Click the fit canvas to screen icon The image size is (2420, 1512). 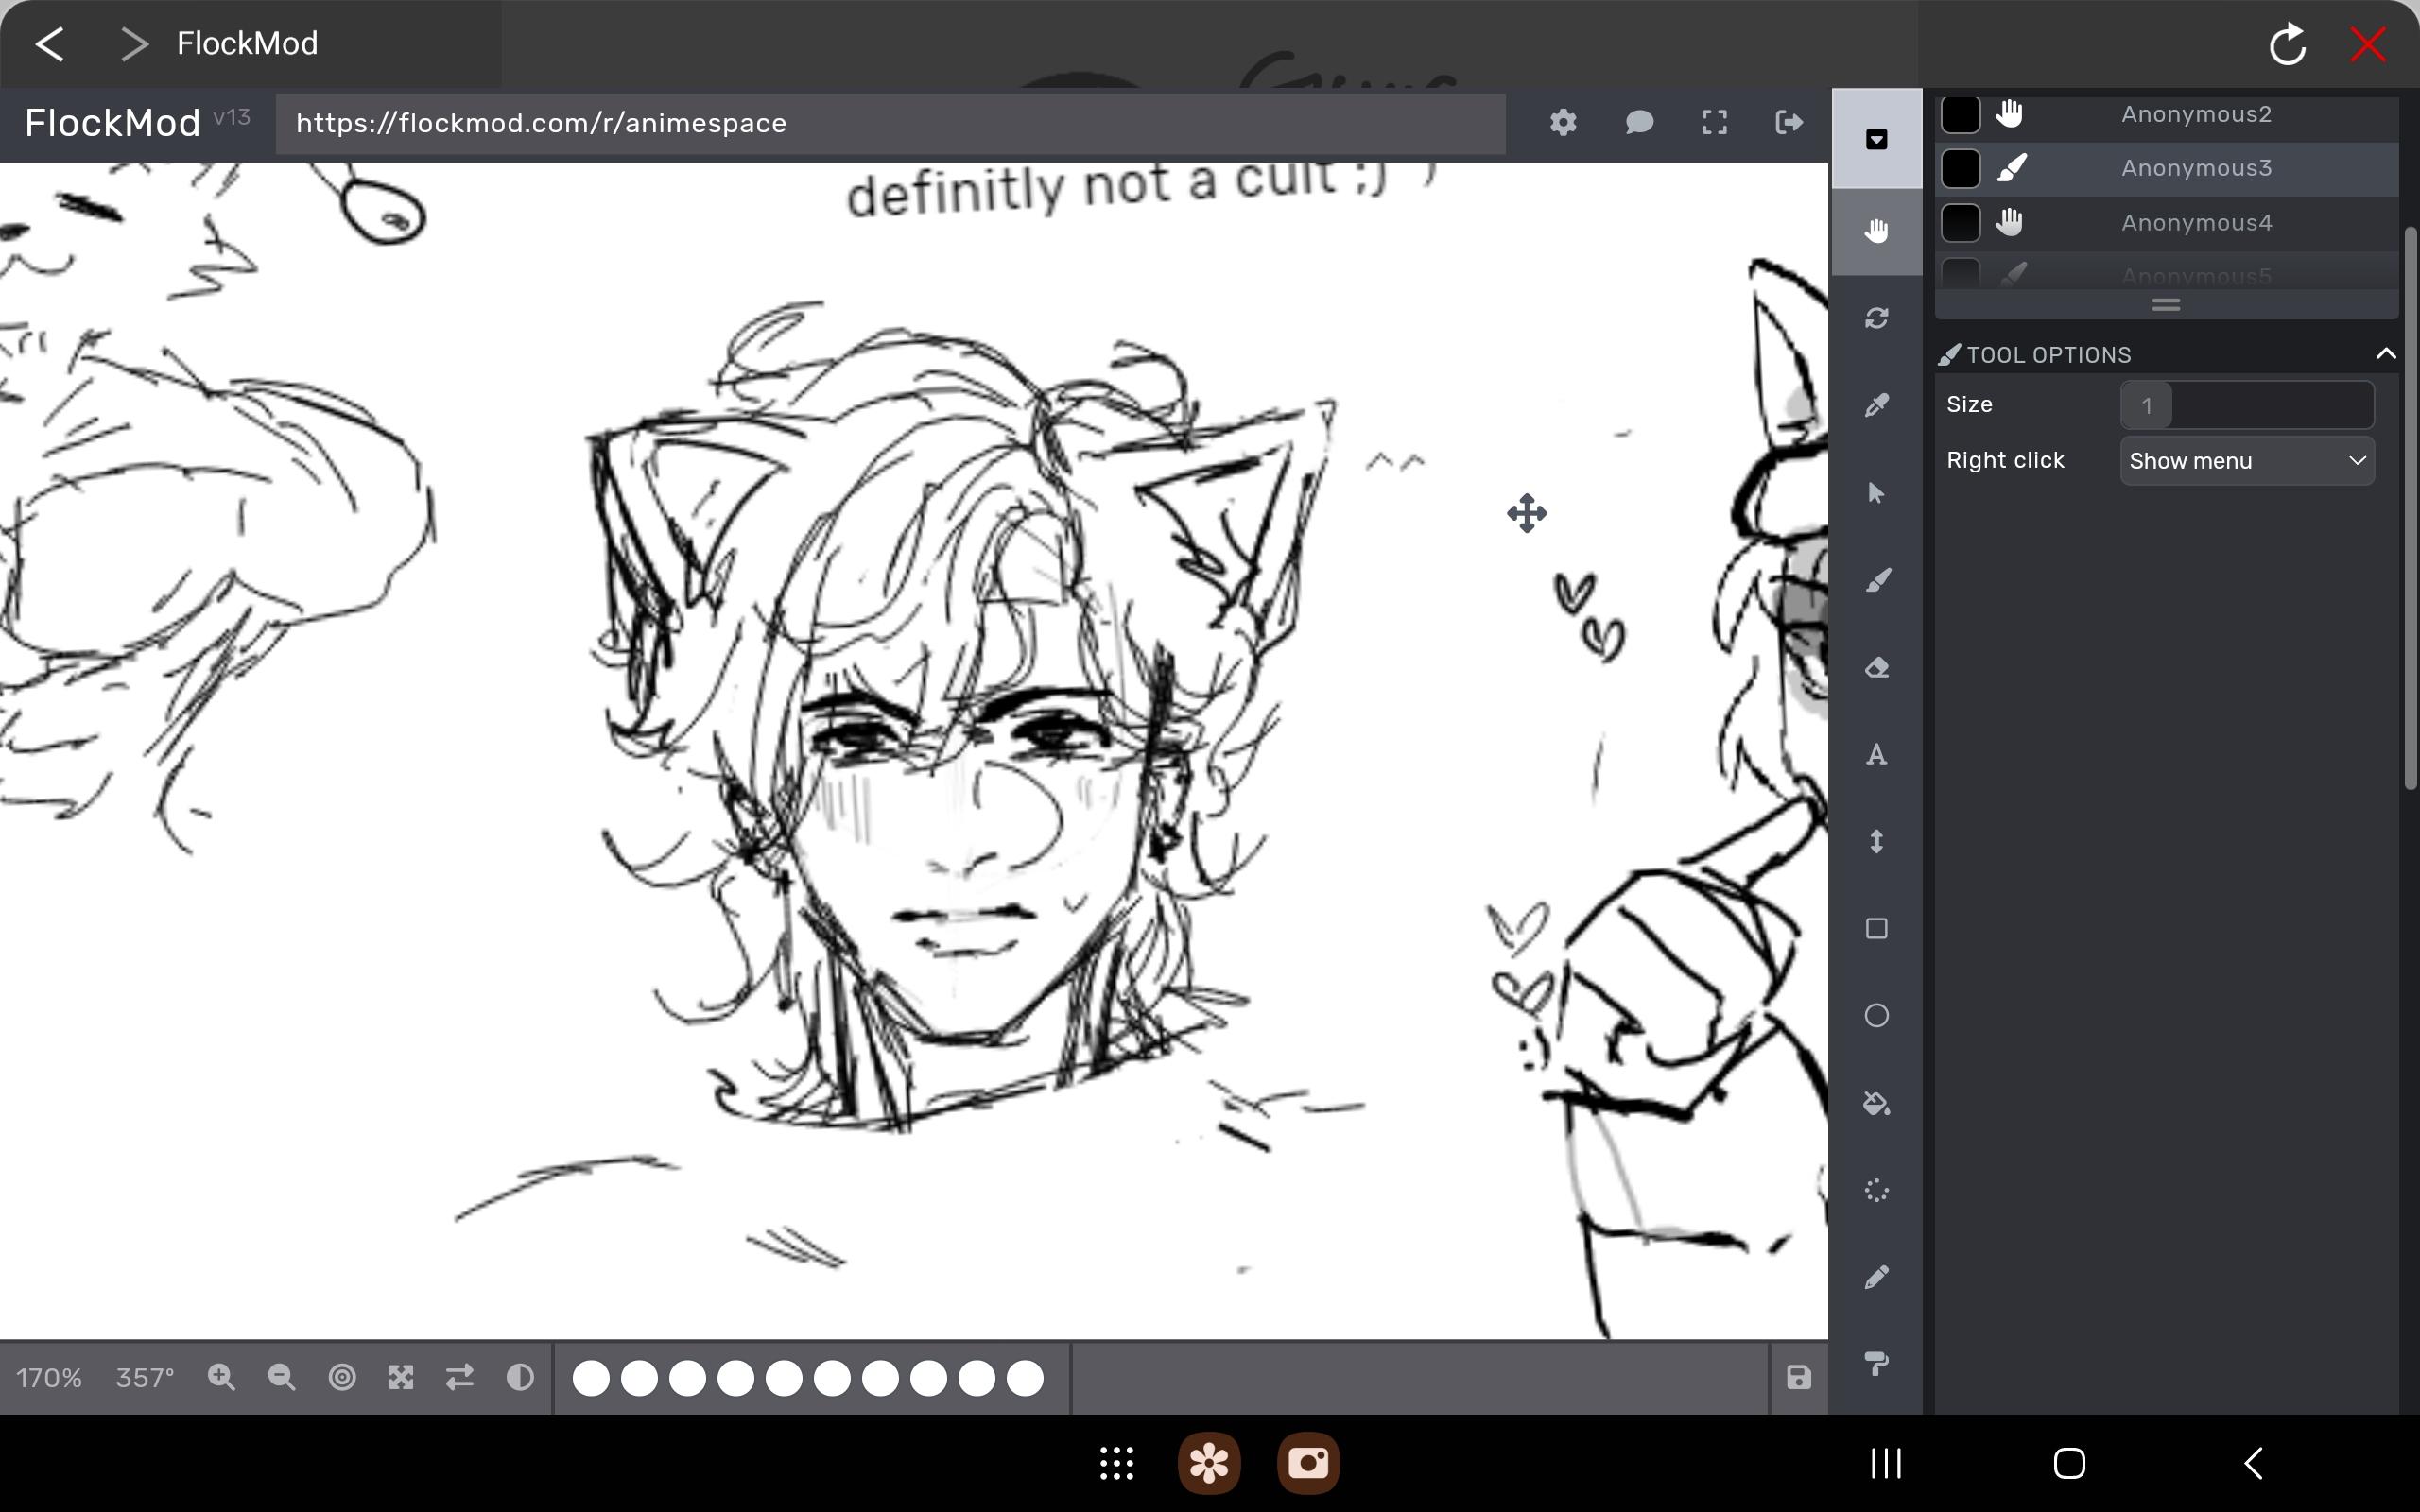point(401,1377)
